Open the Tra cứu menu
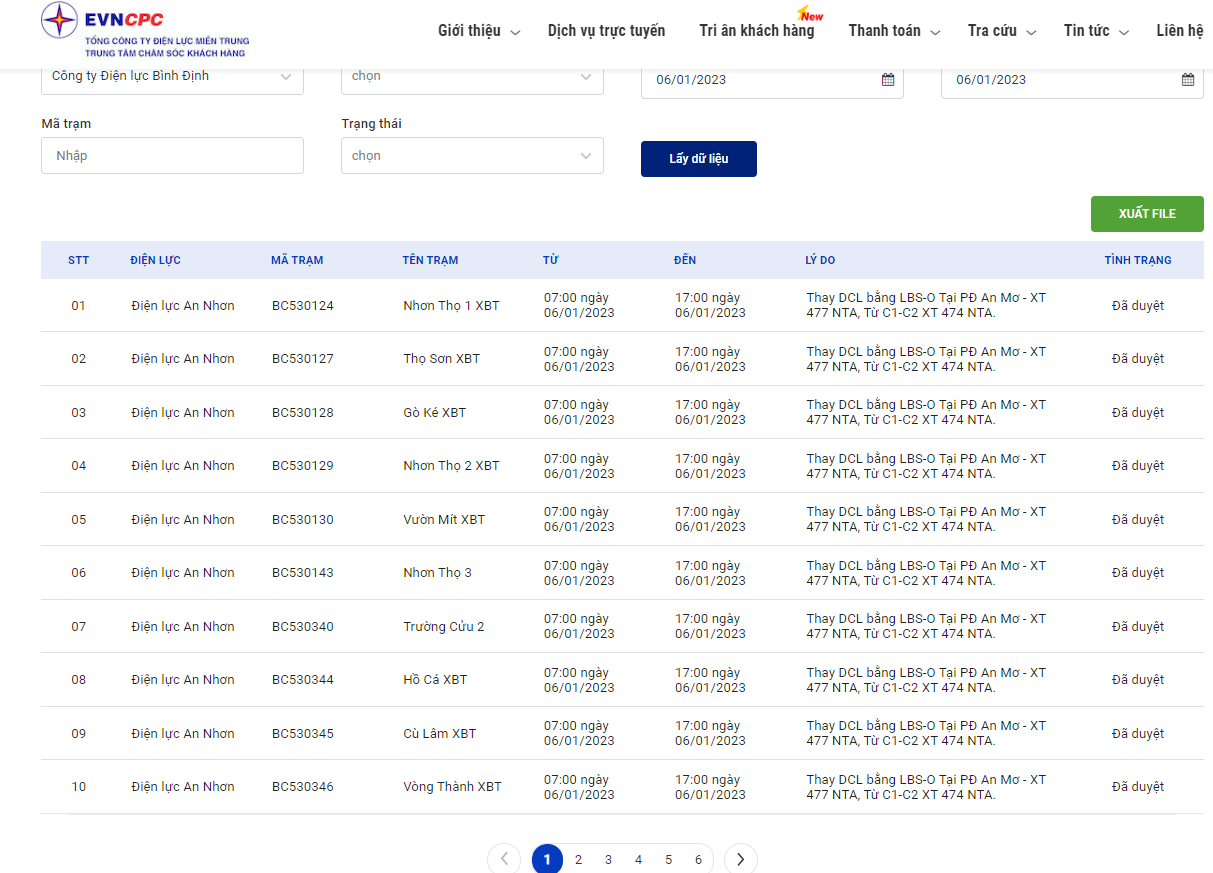This screenshot has height=873, width=1213. (x=1001, y=31)
